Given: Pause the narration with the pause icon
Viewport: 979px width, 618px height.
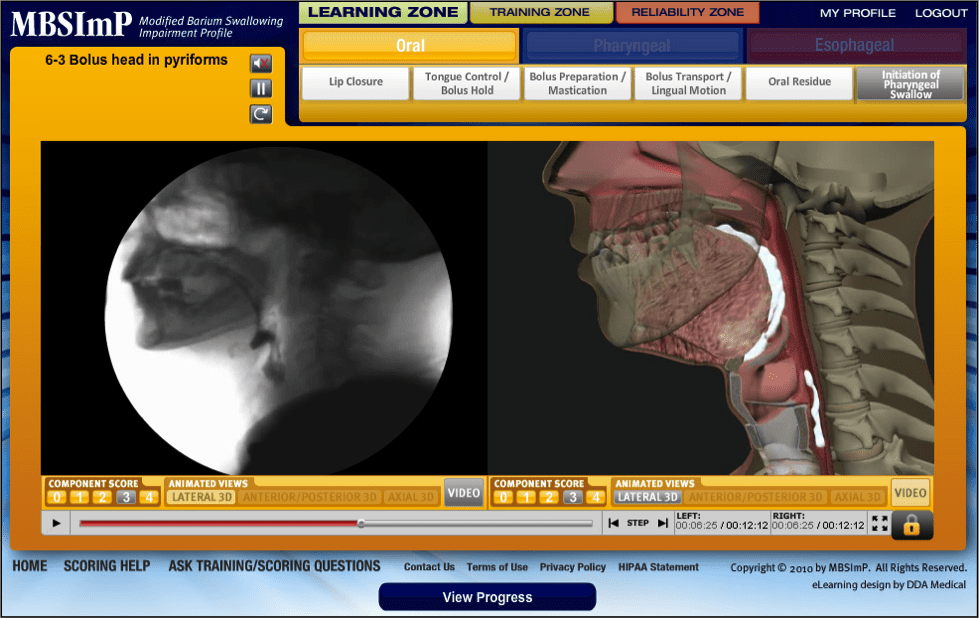Looking at the screenshot, I should (x=261, y=89).
